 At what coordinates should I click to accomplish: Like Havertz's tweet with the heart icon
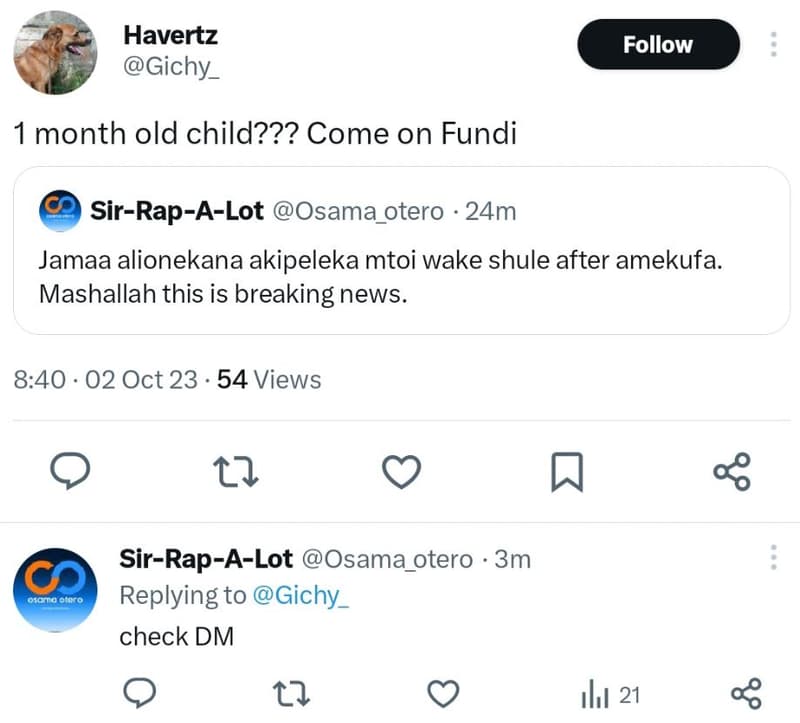pos(401,470)
